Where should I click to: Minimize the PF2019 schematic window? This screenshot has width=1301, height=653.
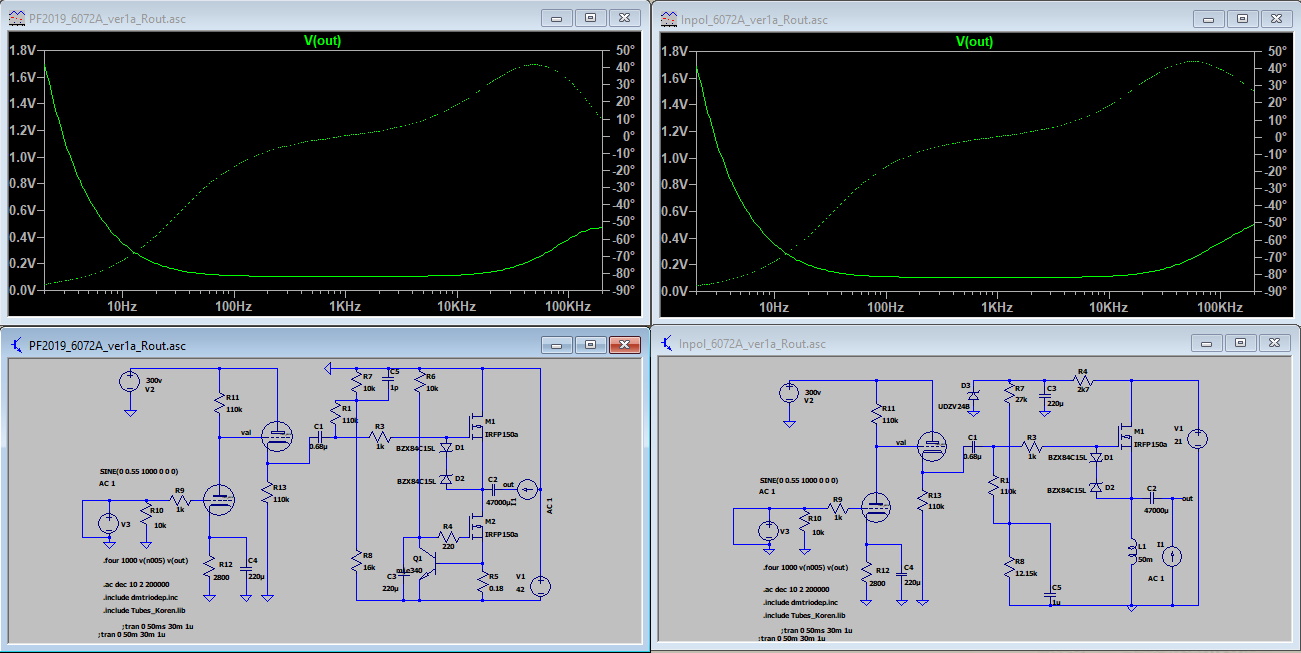point(557,345)
